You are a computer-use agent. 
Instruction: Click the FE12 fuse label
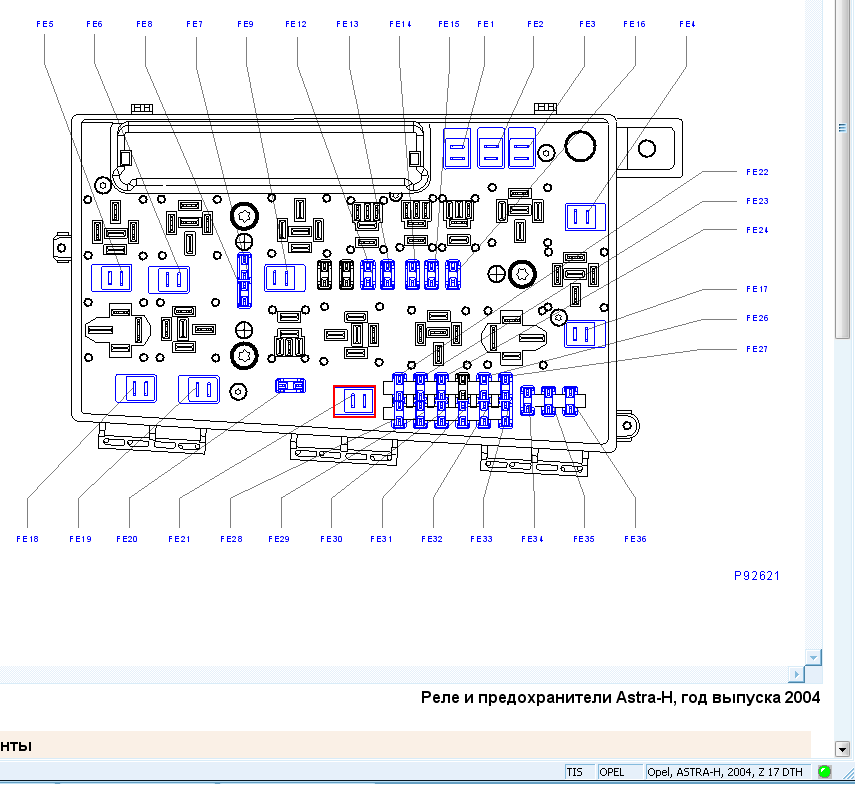pyautogui.click(x=296, y=24)
